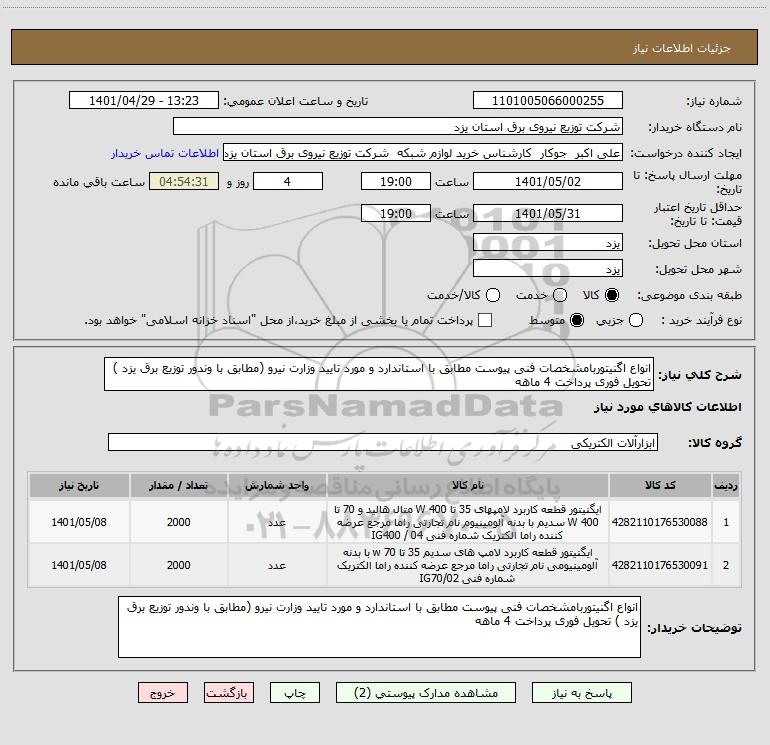Click the کد کالا column header
The width and height of the screenshot is (770, 745).
click(660, 485)
